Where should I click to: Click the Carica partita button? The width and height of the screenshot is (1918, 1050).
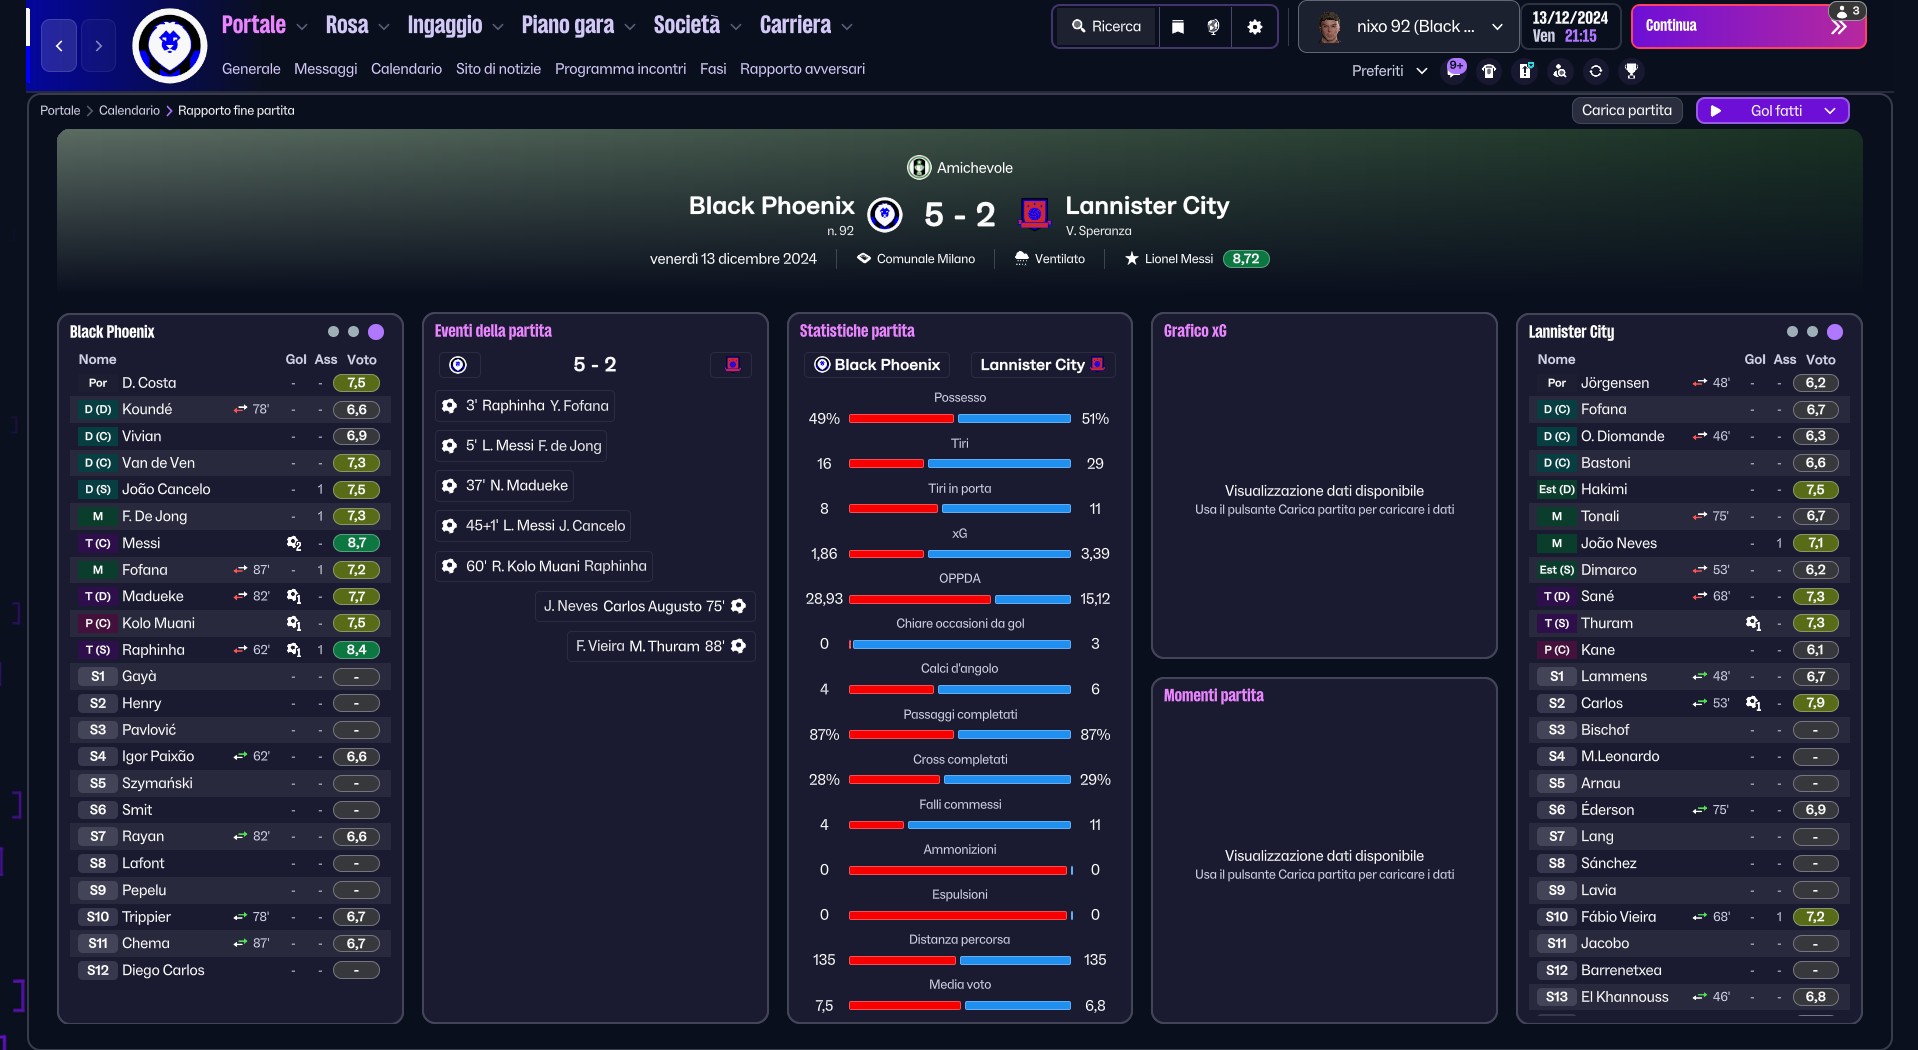(x=1627, y=111)
